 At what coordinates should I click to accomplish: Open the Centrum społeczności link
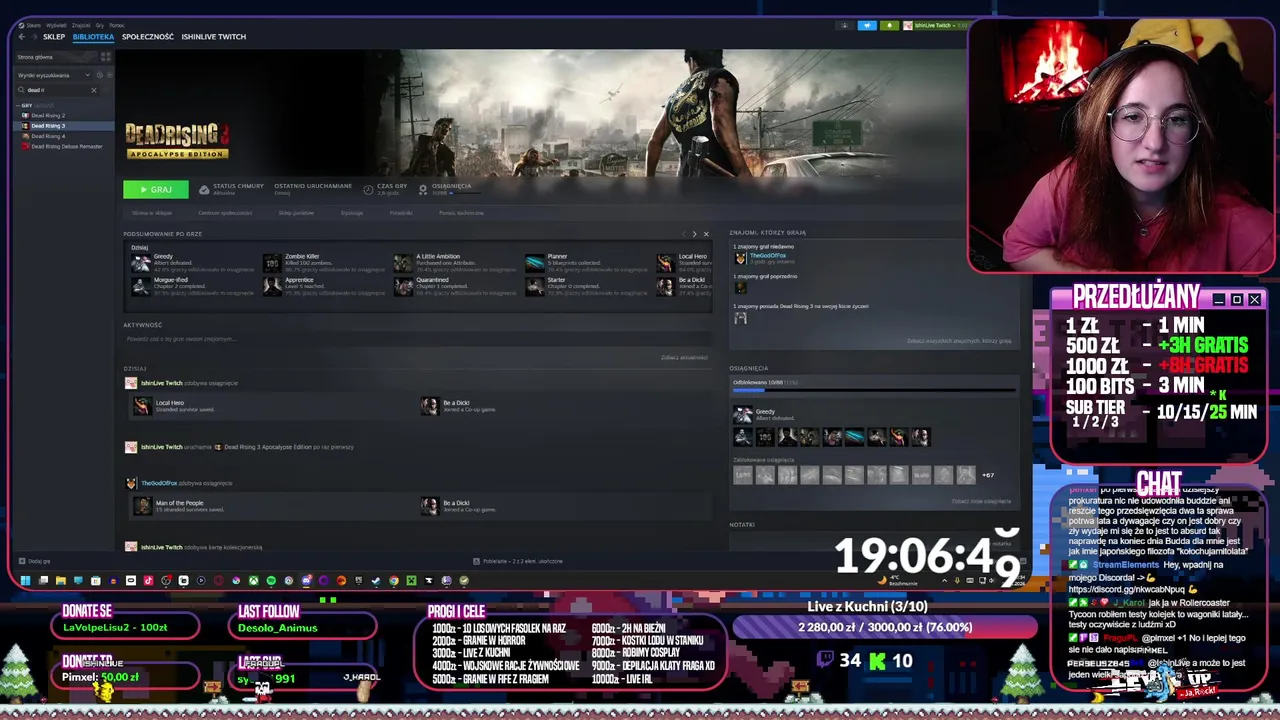(225, 213)
